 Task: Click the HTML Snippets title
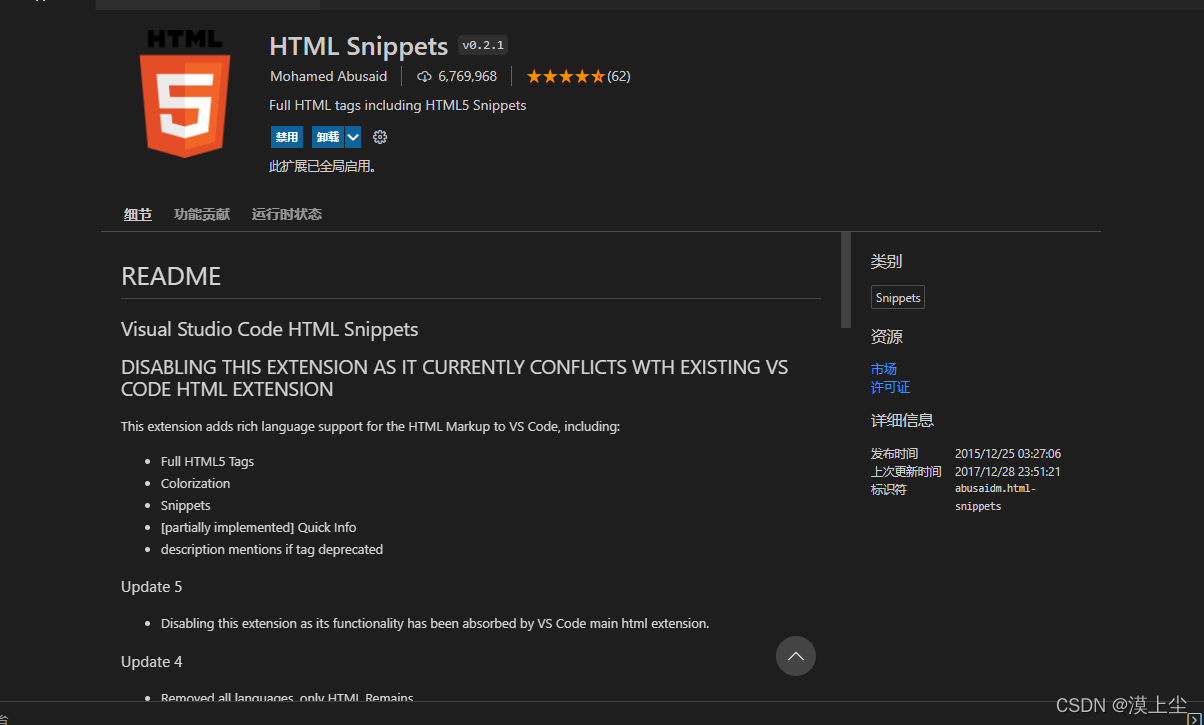[359, 46]
